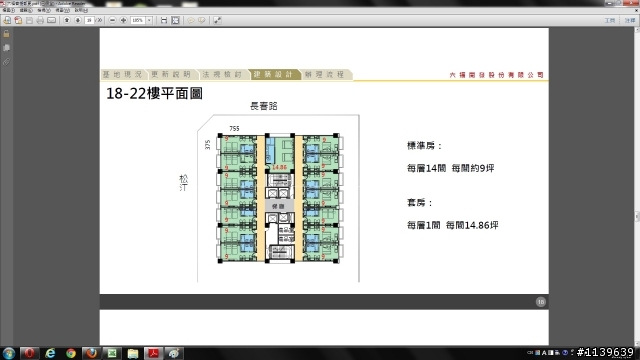Click the page number 18 badge
Viewport: 640px width, 360px height.
[541, 302]
